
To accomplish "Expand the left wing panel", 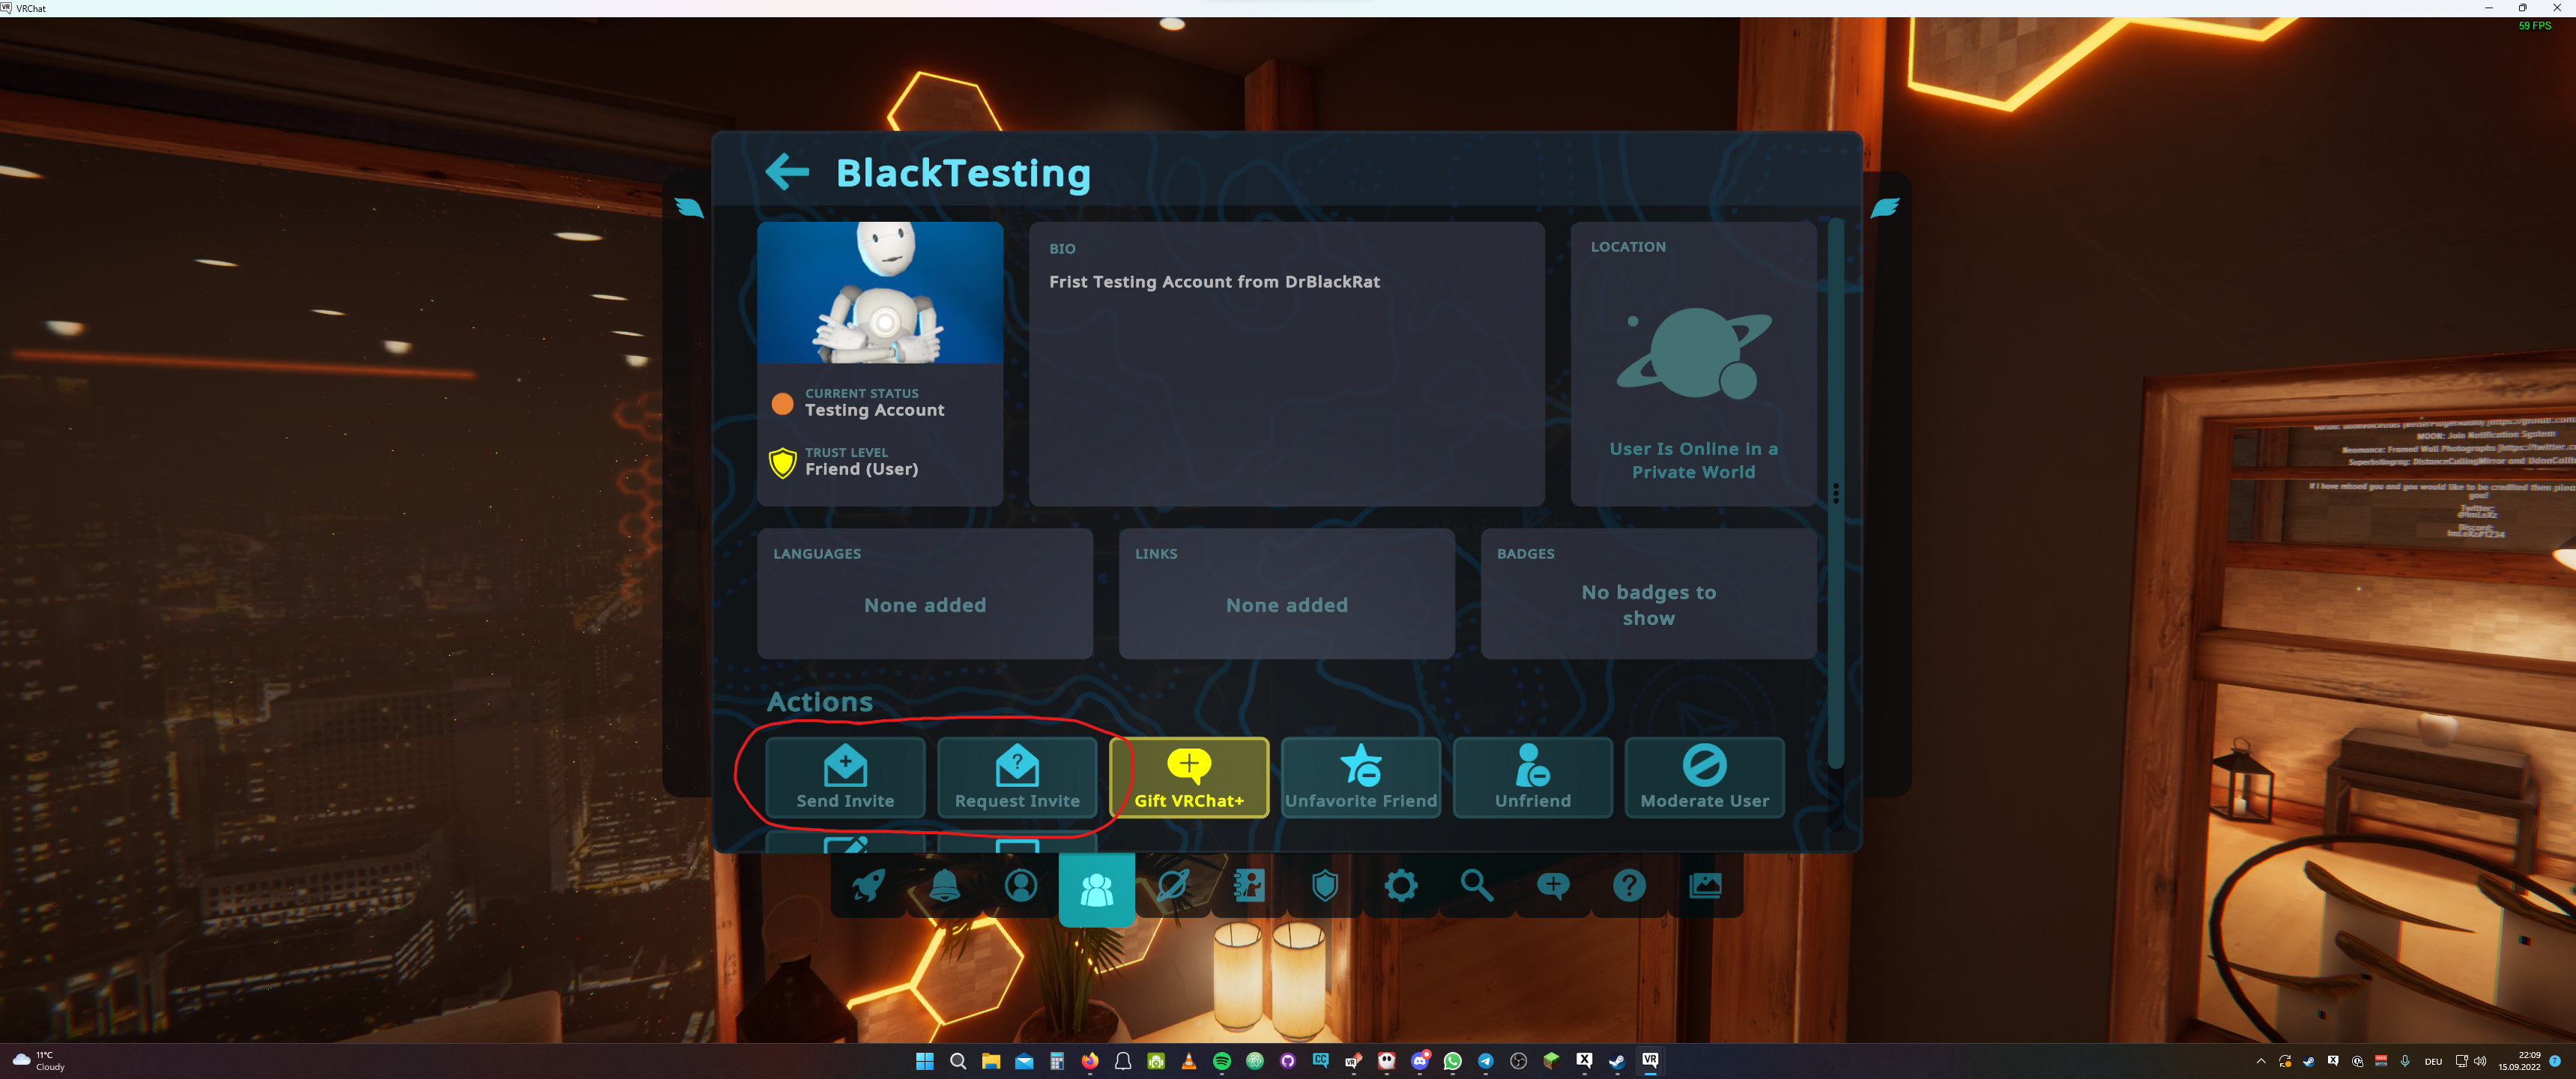I will [689, 208].
